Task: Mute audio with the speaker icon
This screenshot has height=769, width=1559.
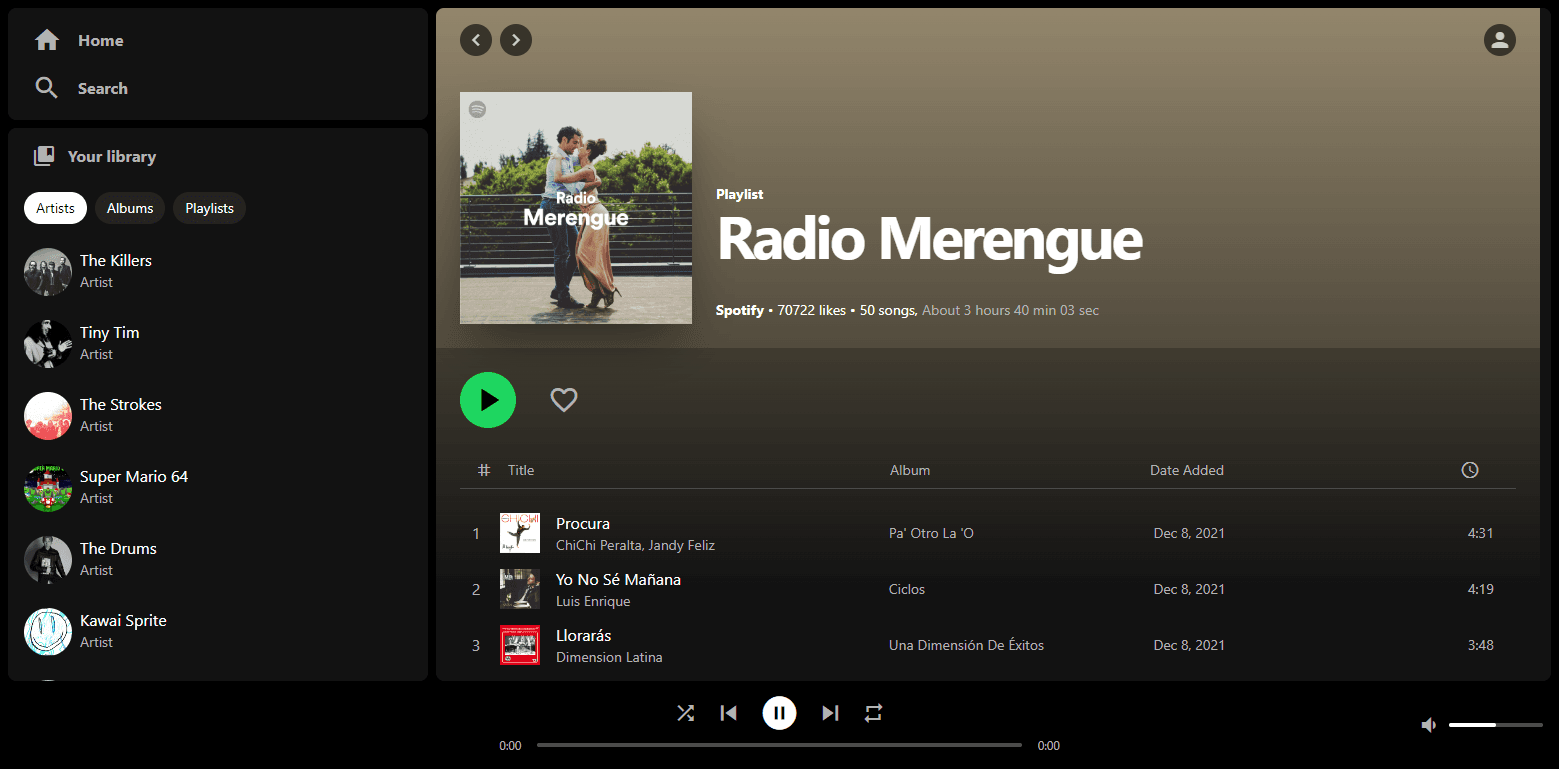Action: coord(1429,725)
